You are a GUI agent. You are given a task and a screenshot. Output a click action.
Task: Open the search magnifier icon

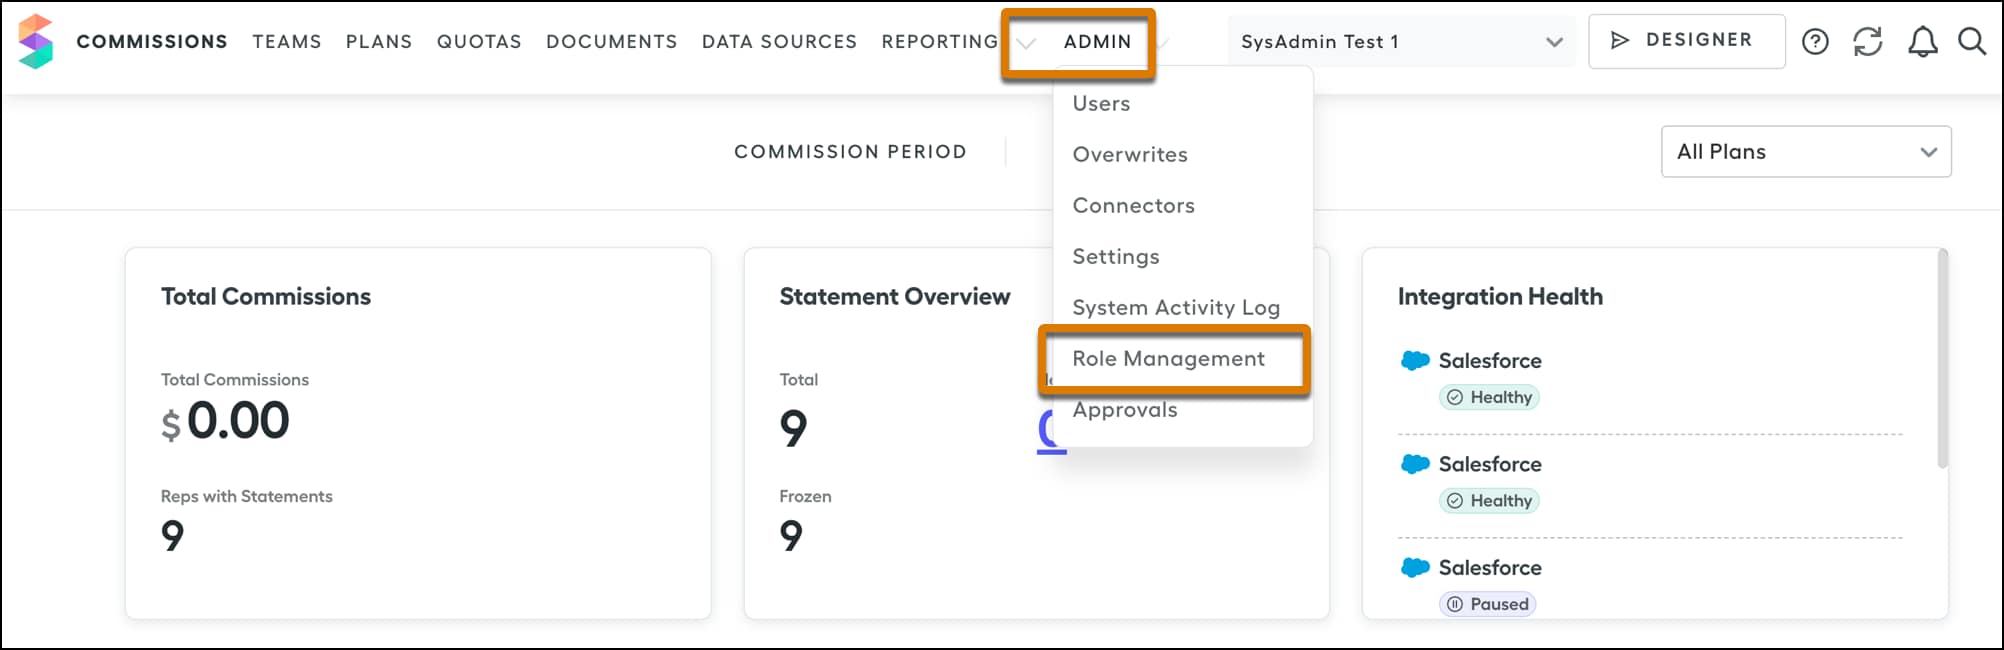pos(1971,41)
